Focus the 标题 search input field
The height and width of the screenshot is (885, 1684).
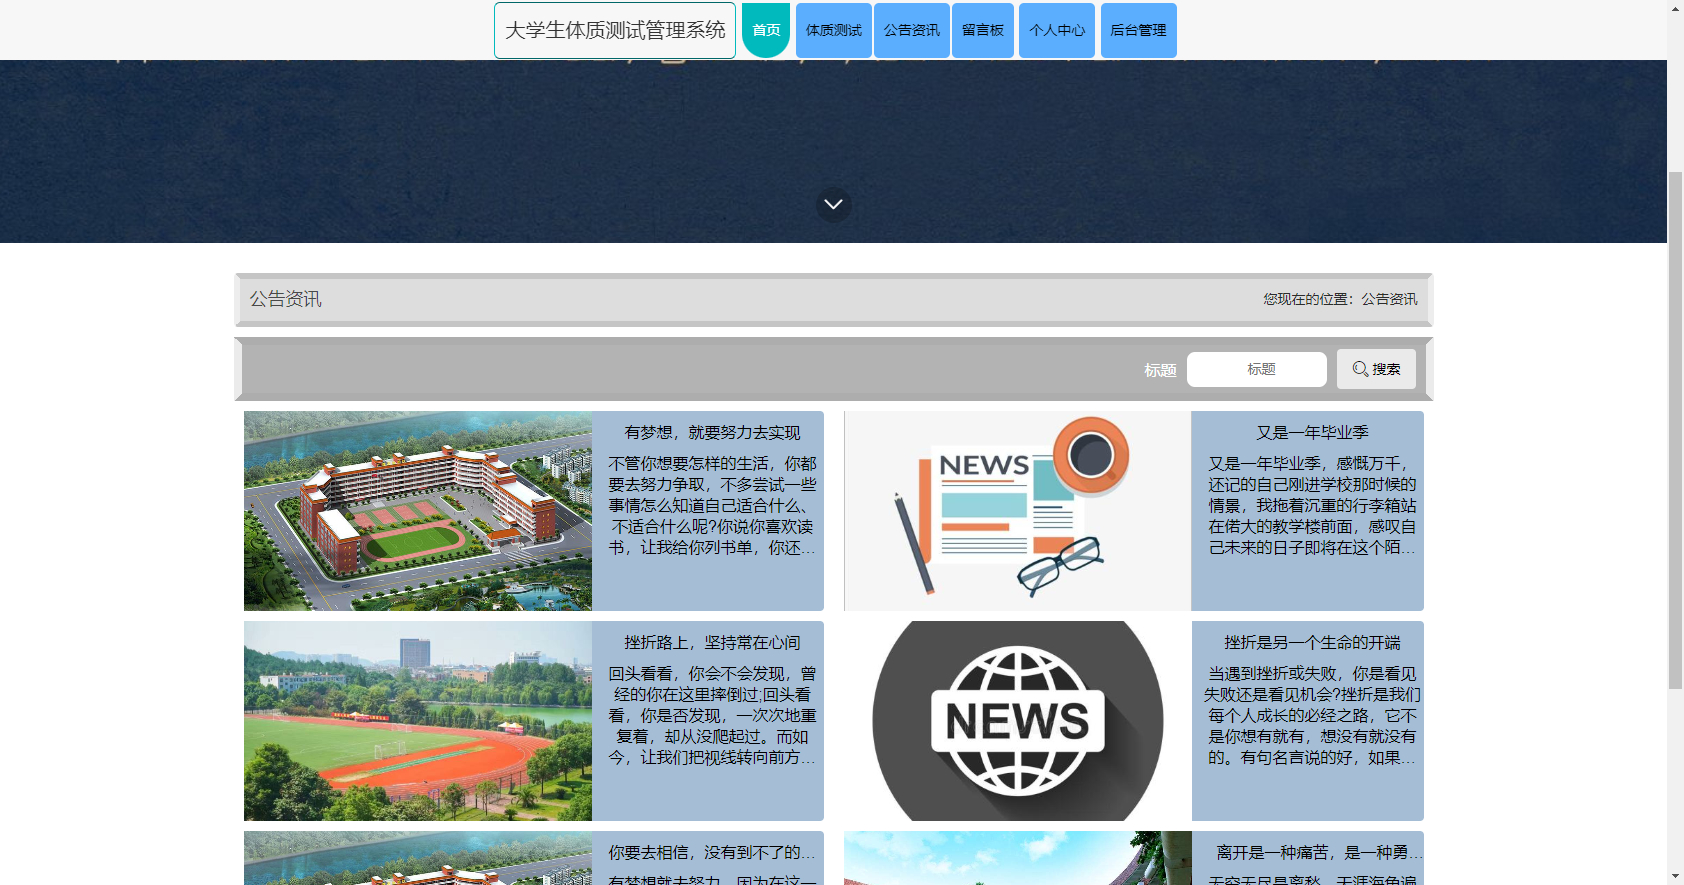point(1257,369)
